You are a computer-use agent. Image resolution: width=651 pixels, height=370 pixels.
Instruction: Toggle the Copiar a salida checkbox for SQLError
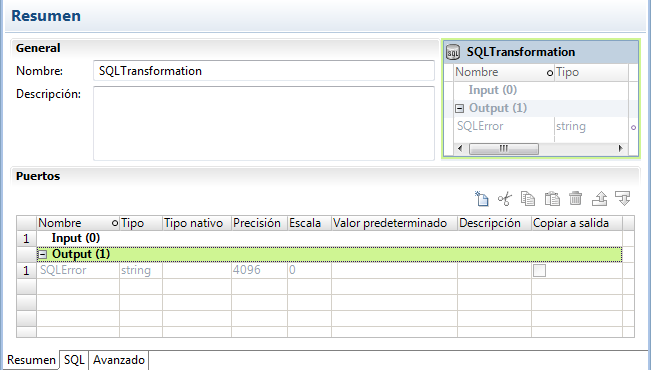coord(539,271)
